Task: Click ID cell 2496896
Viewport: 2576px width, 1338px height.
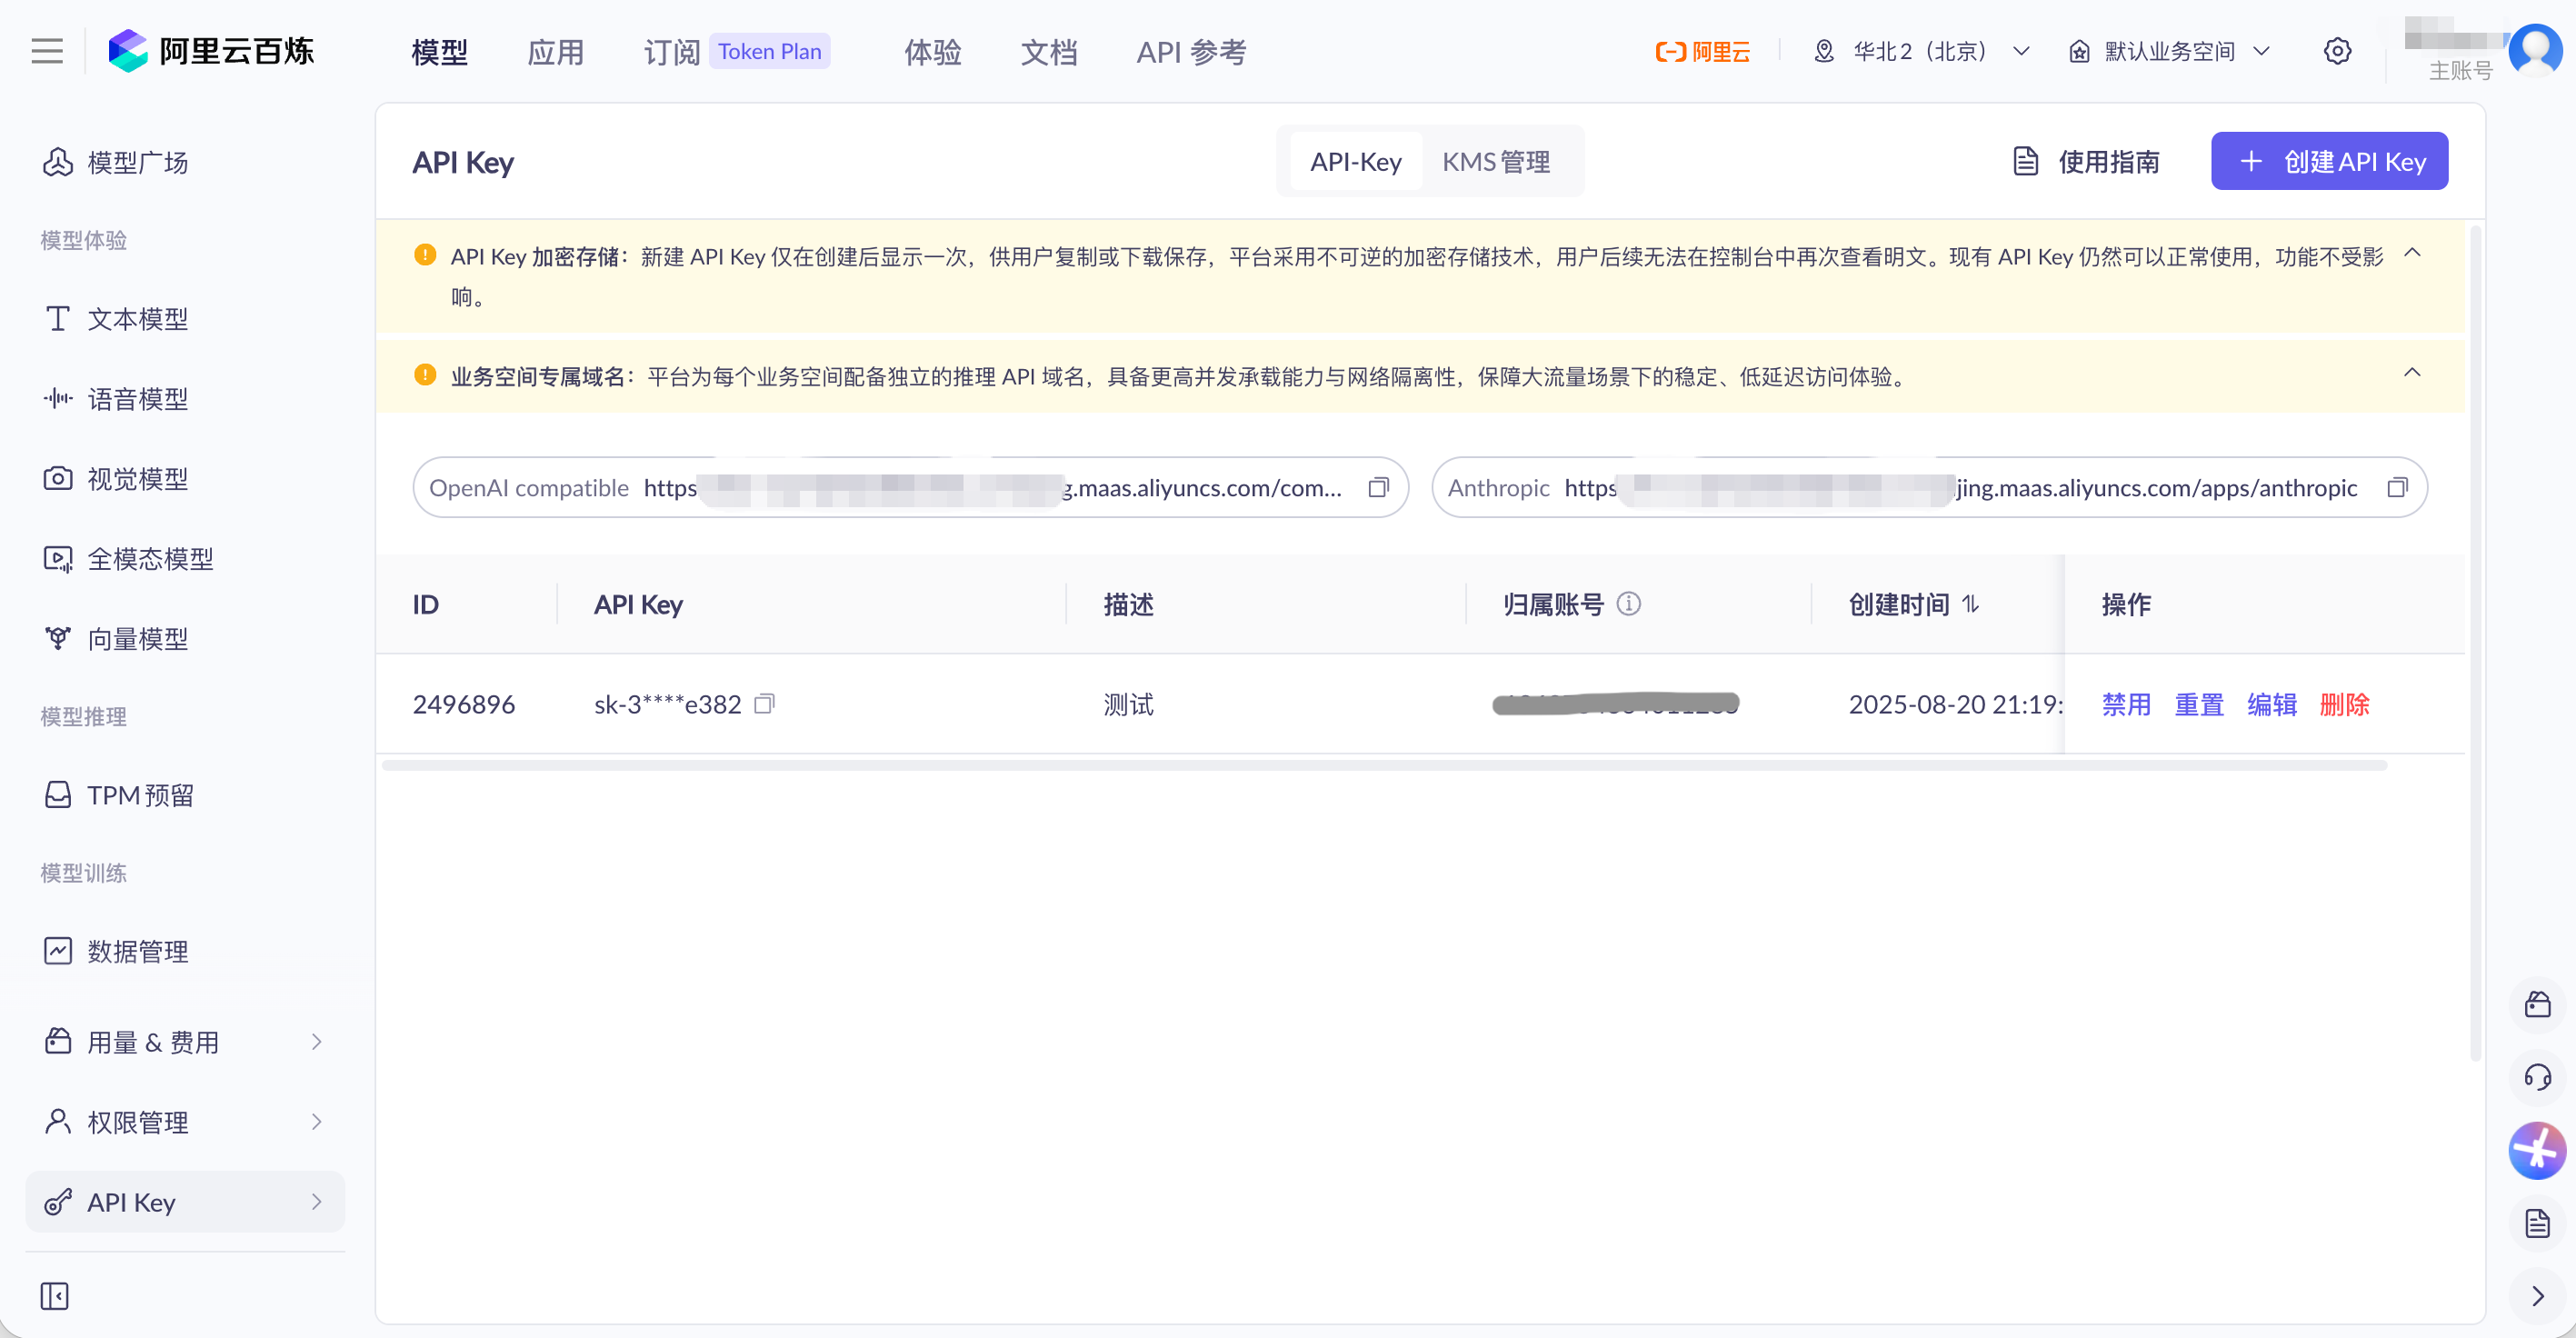Action: coord(464,704)
